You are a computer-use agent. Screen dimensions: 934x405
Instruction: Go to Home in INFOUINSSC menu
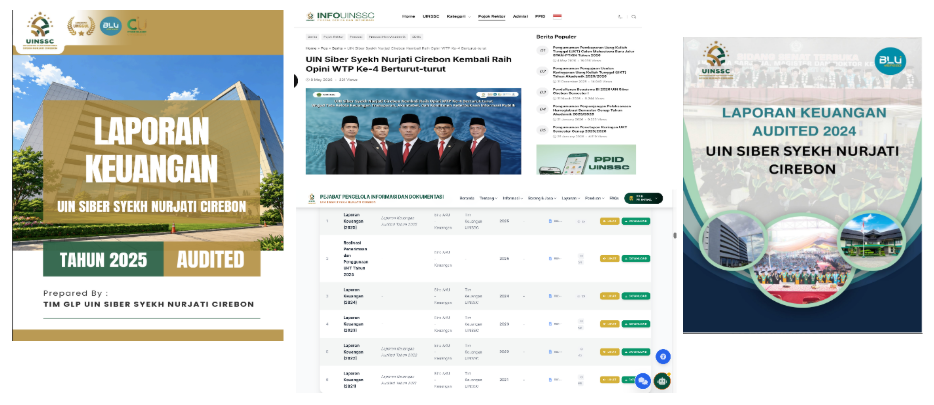click(x=409, y=17)
